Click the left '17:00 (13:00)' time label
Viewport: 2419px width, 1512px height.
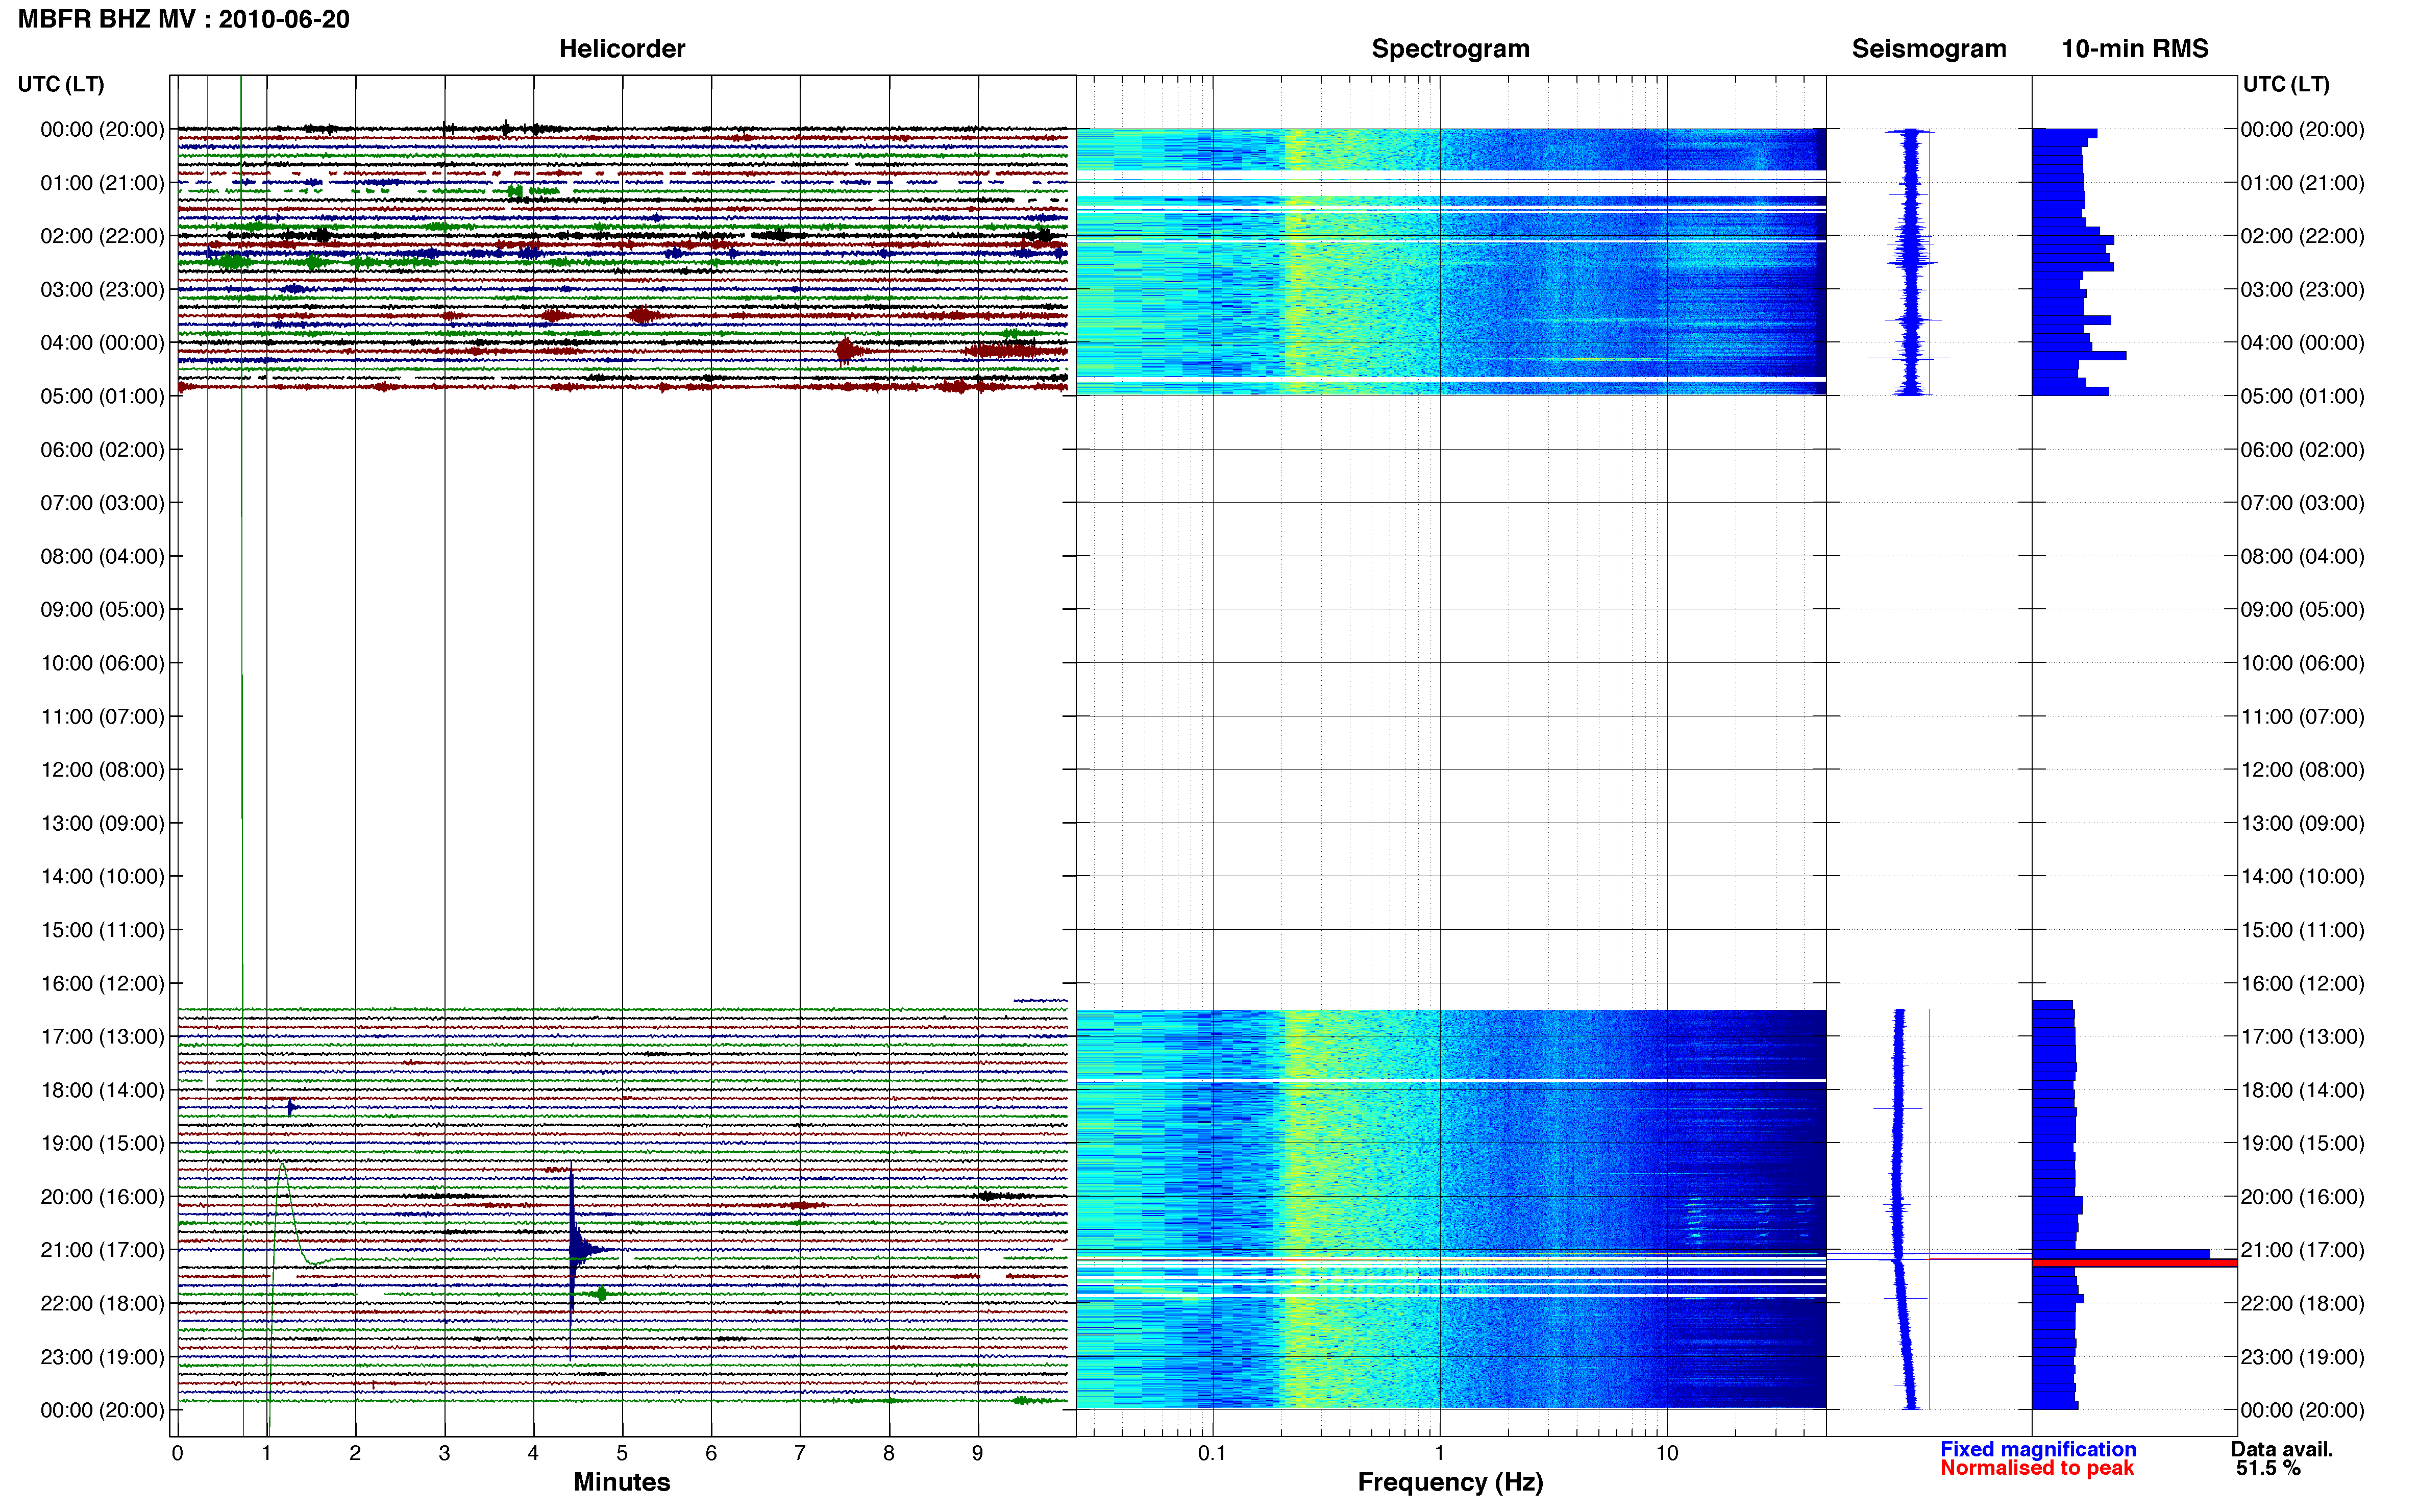click(x=102, y=1037)
